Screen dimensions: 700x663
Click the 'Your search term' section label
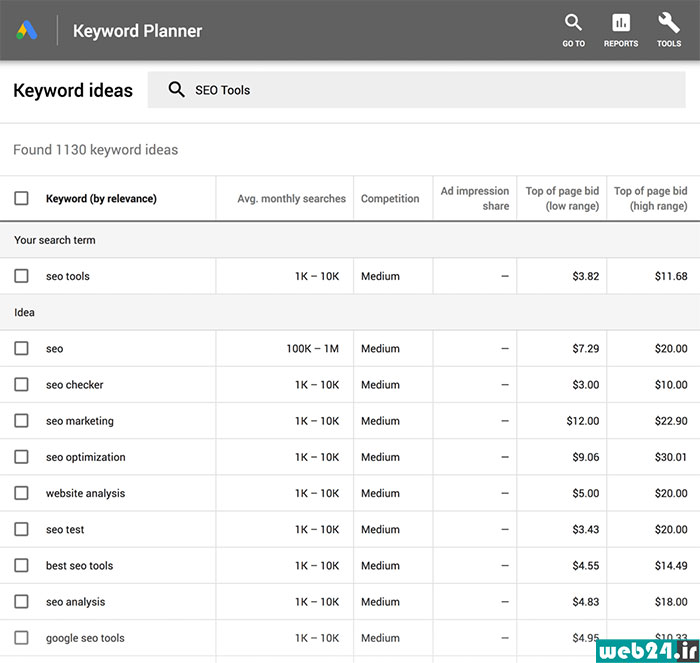click(54, 240)
